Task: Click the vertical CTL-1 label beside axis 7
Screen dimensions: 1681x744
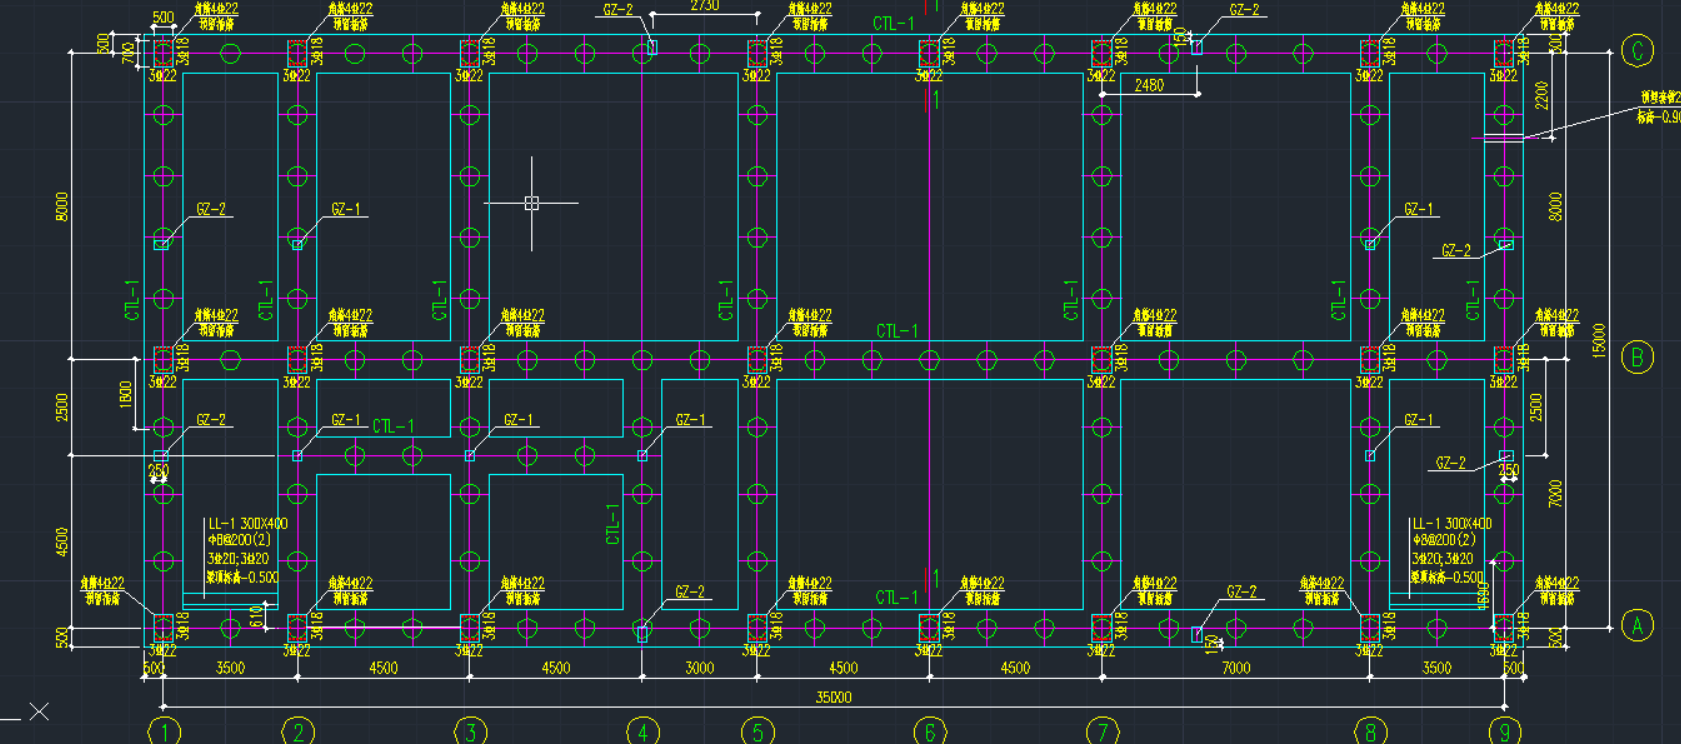Action: coord(1072,300)
